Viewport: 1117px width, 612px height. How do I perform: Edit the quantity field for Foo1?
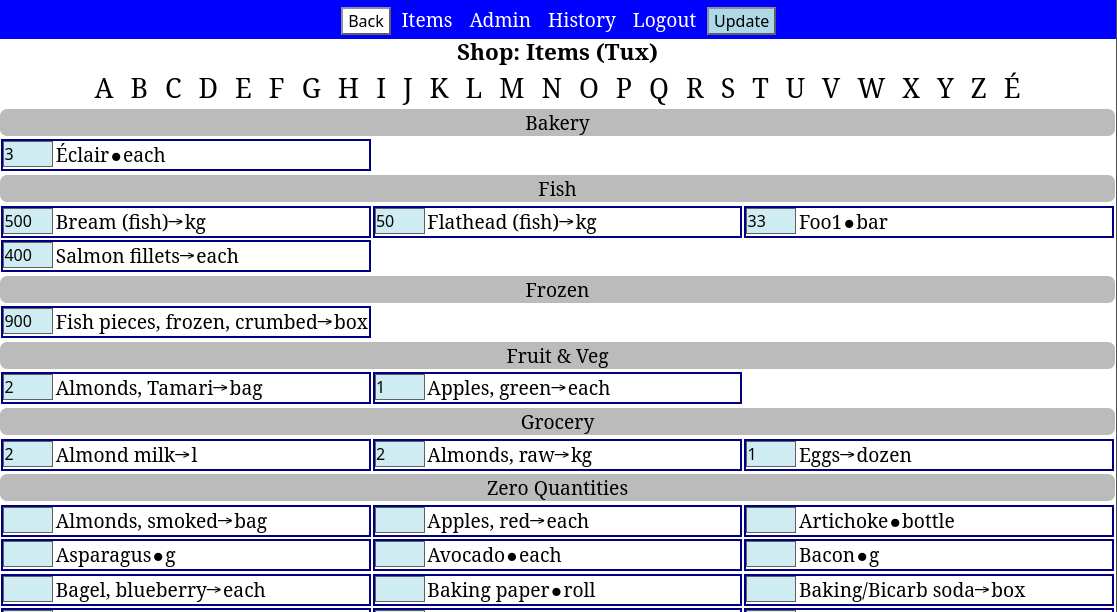click(771, 222)
